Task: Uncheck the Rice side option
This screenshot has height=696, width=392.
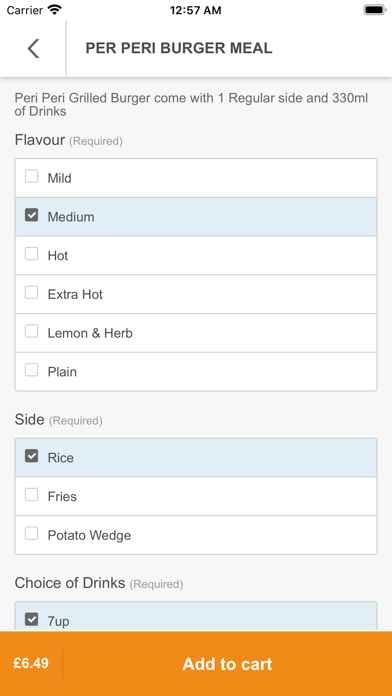Action: (32, 456)
